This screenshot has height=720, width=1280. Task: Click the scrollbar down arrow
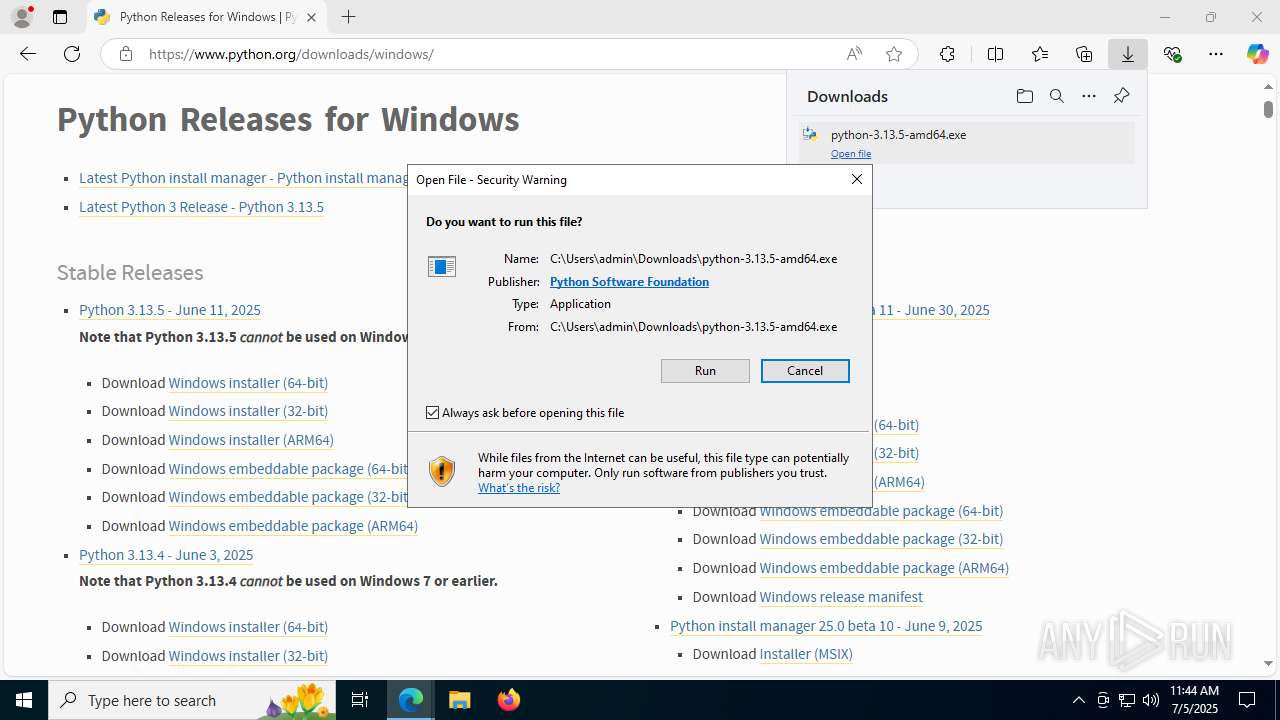pyautogui.click(x=1268, y=663)
